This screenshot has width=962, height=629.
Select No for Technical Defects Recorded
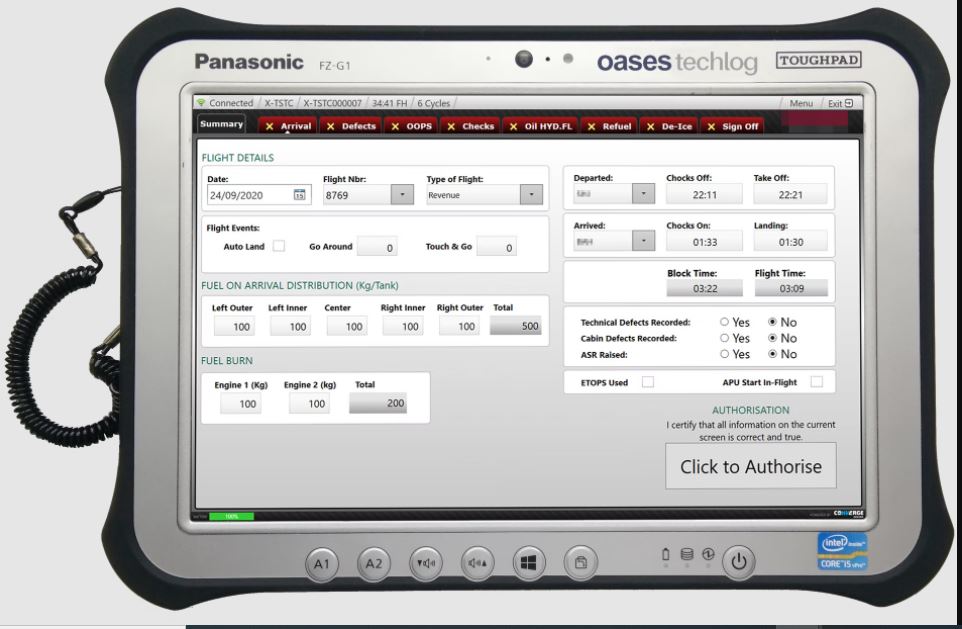[772, 322]
